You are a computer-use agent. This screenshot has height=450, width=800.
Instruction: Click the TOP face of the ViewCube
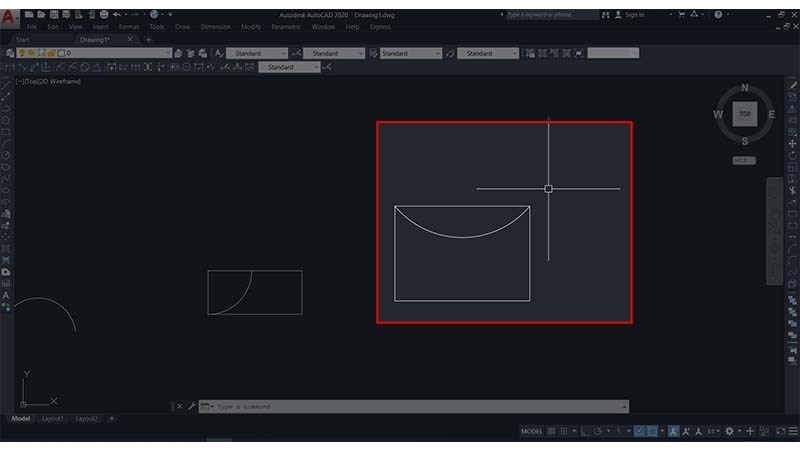(745, 114)
